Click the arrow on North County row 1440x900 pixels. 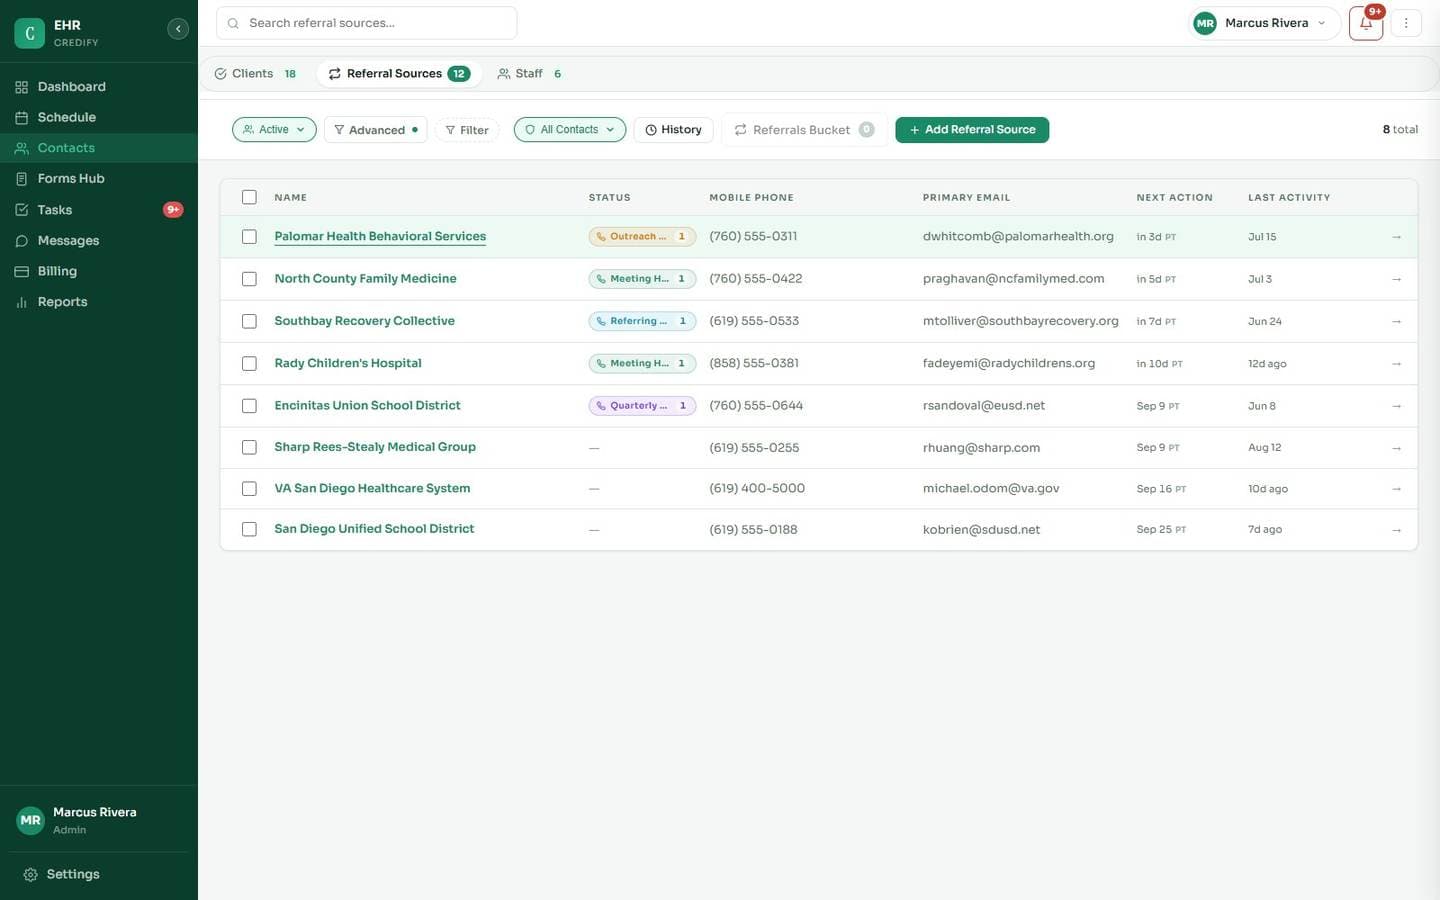pyautogui.click(x=1396, y=279)
